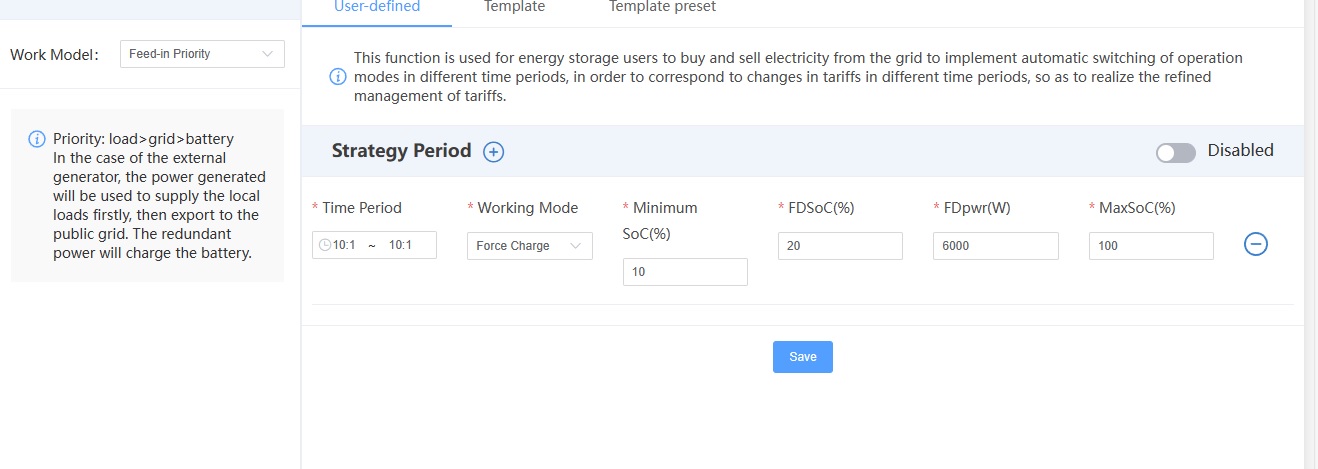Remove the strategy period row with minus icon
Viewport: 1318px width, 469px height.
[x=1256, y=244]
